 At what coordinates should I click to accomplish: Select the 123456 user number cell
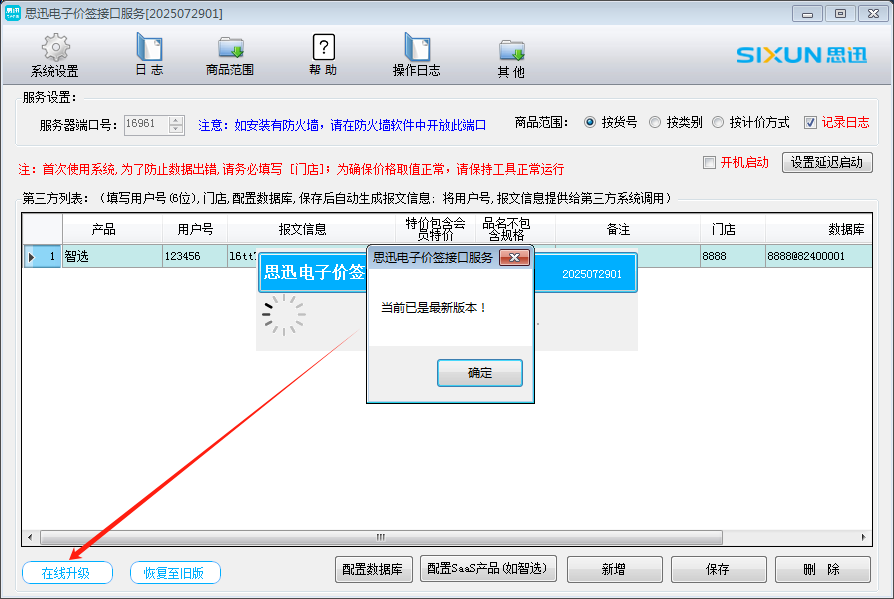pos(195,256)
